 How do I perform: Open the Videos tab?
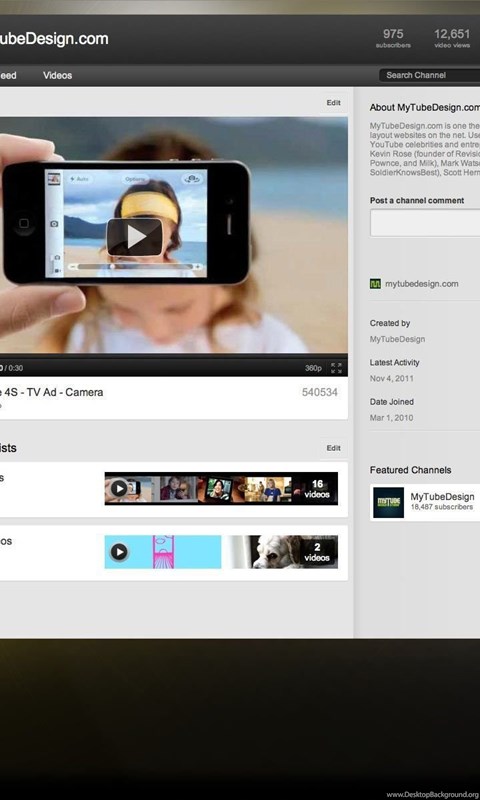[57, 75]
